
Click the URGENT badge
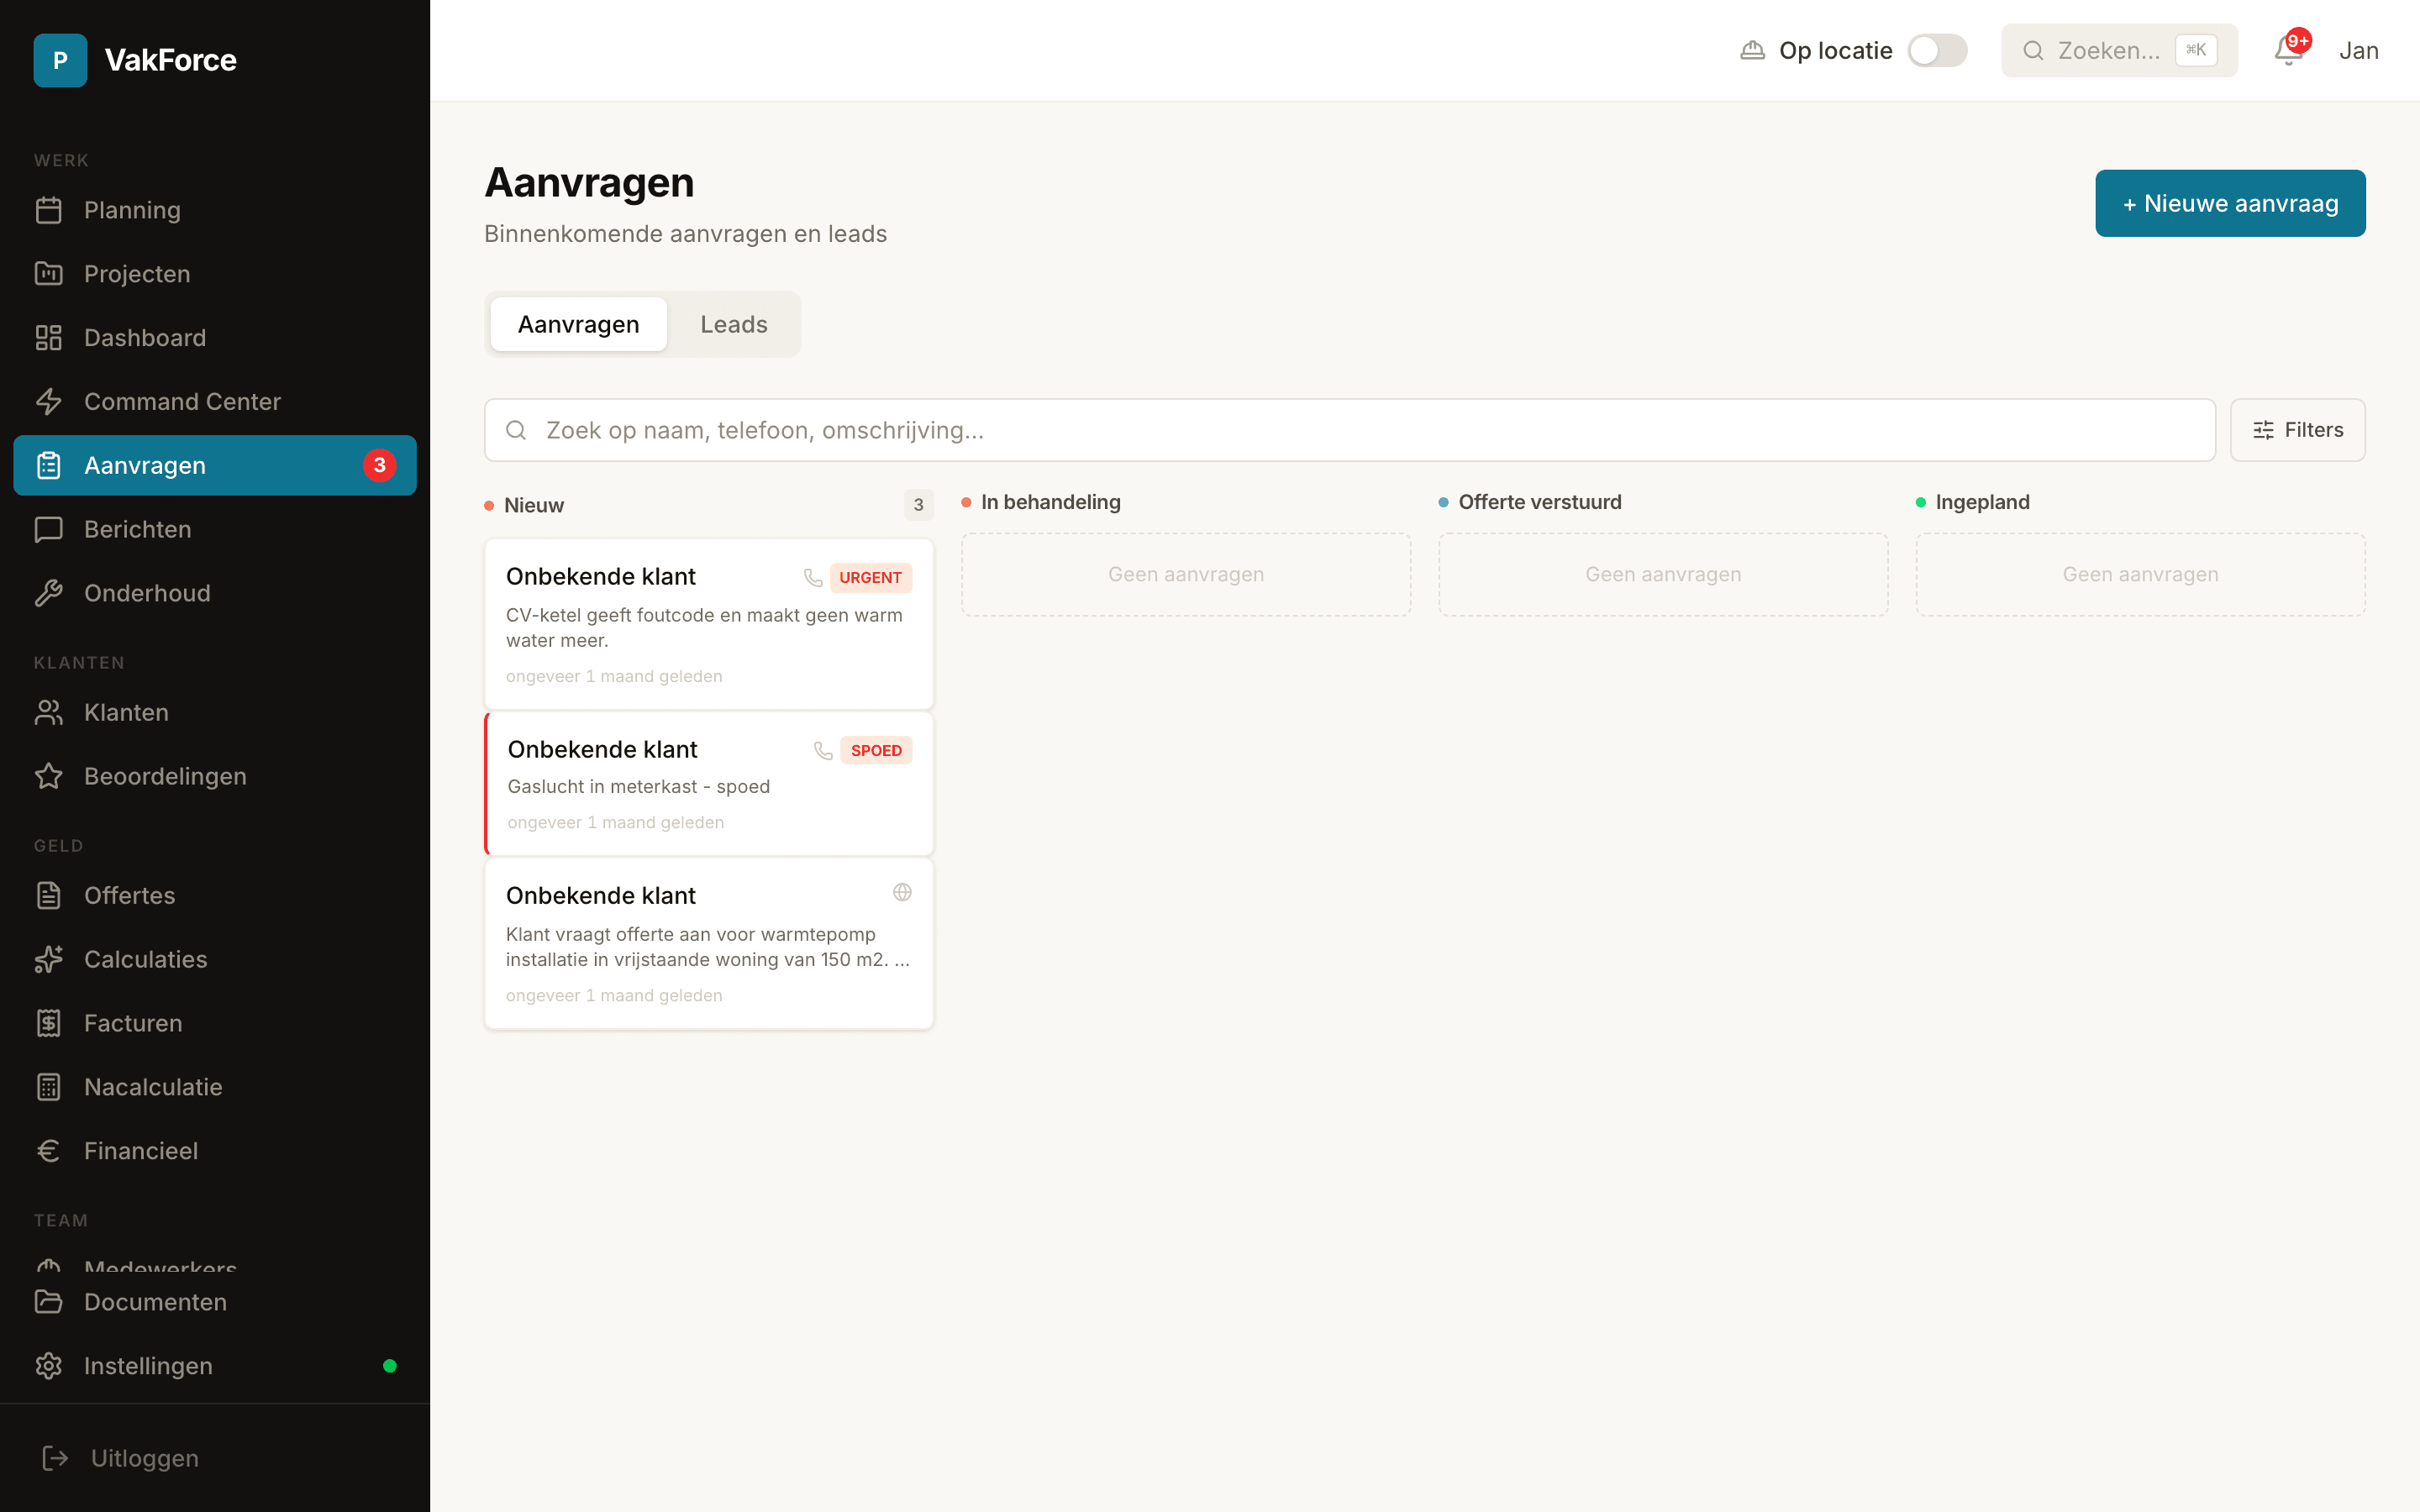click(870, 578)
